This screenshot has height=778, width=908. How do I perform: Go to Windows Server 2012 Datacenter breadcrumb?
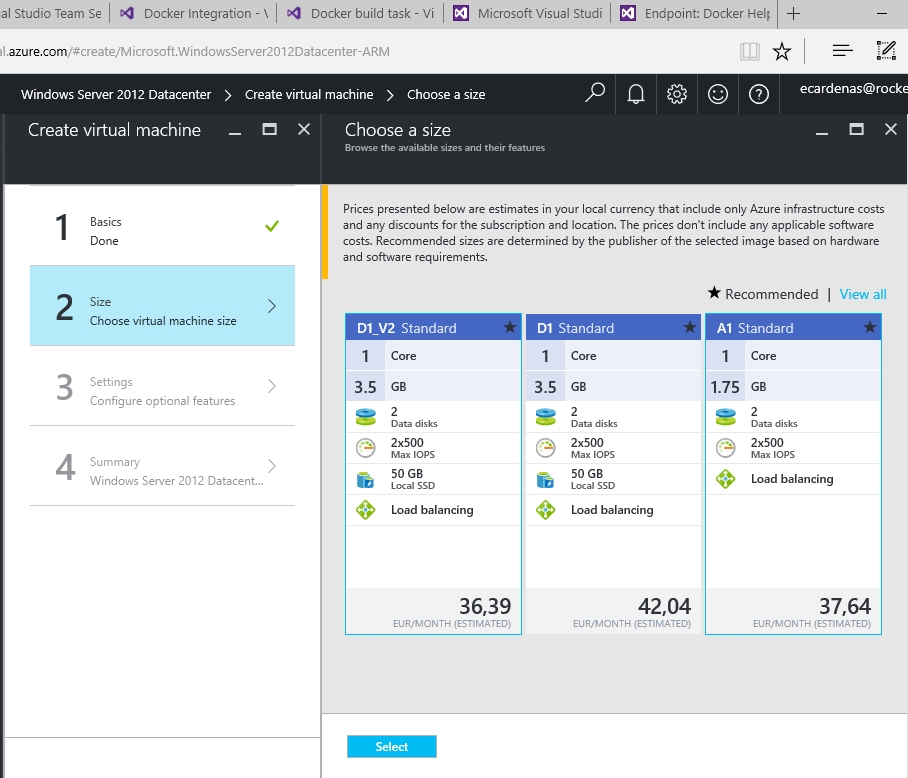(116, 94)
